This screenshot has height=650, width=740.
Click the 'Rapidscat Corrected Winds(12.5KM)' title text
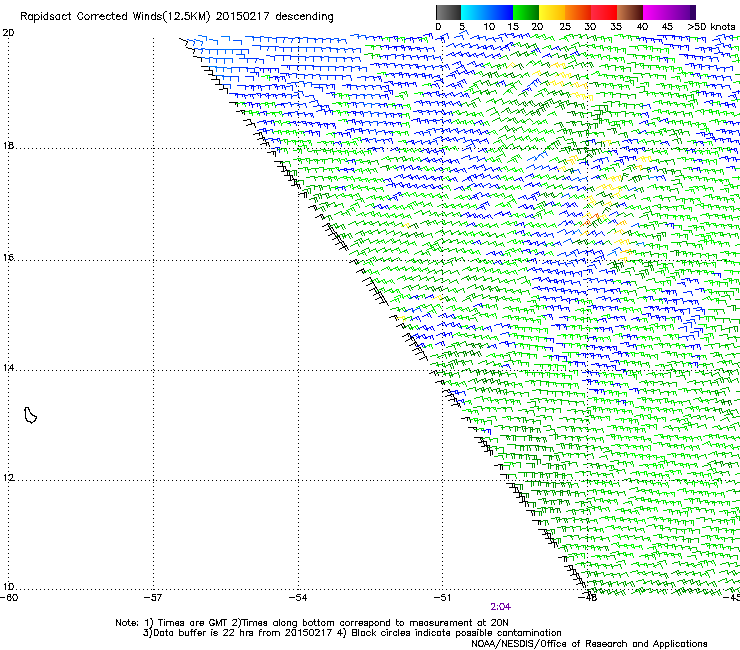tap(115, 17)
